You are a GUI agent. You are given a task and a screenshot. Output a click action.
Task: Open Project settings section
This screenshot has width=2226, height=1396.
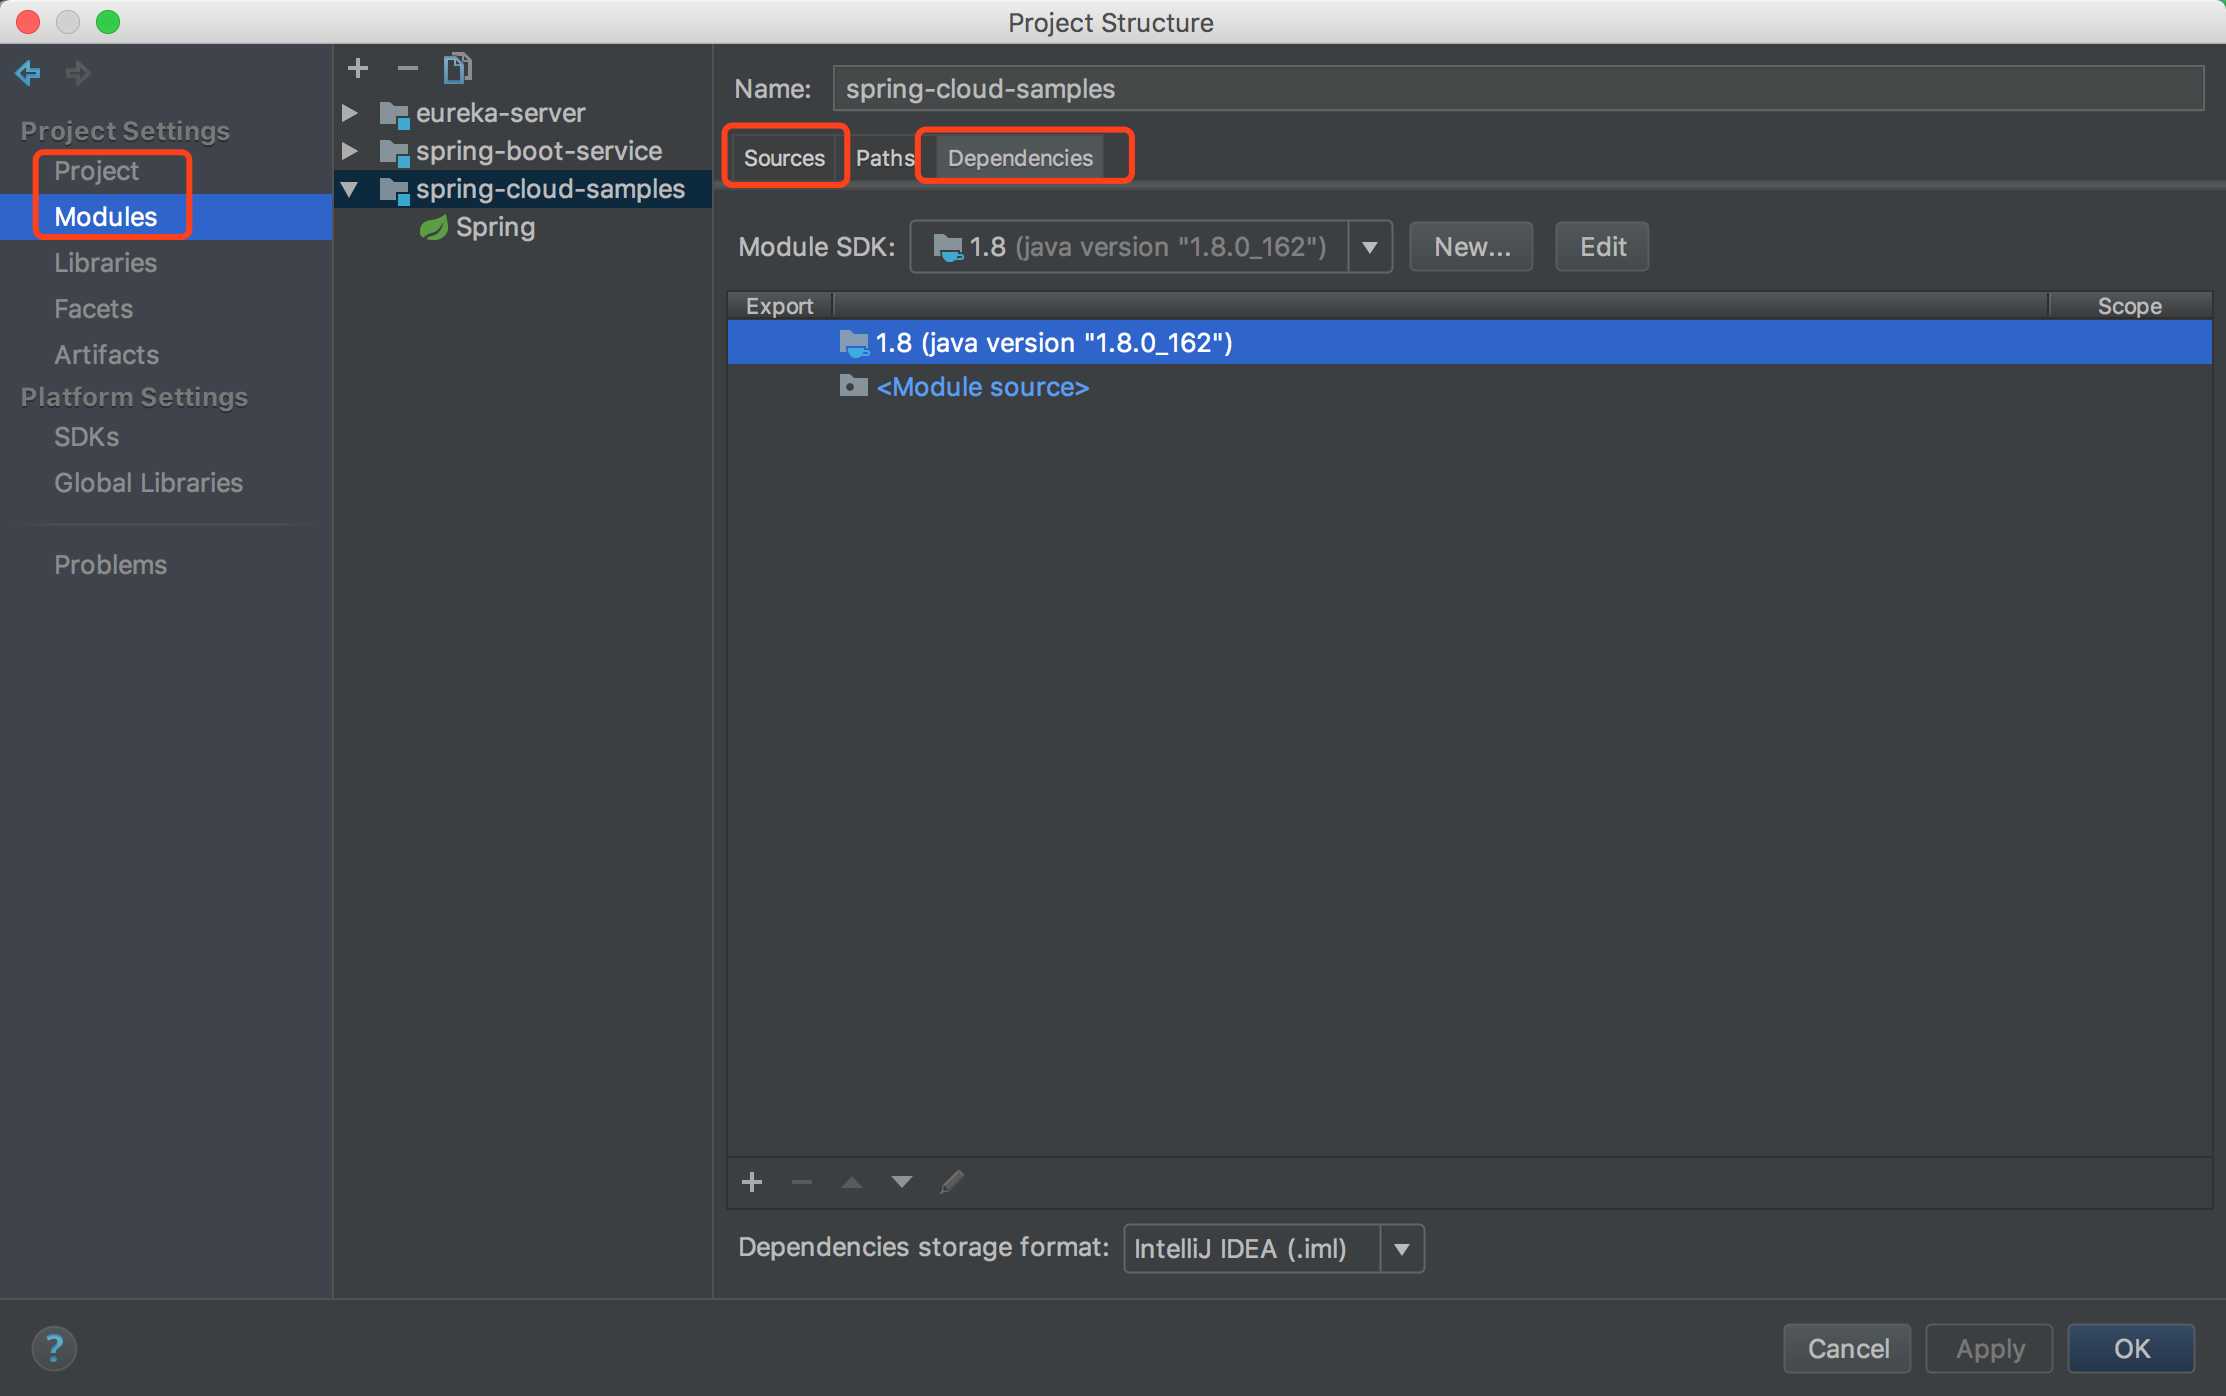[x=96, y=171]
